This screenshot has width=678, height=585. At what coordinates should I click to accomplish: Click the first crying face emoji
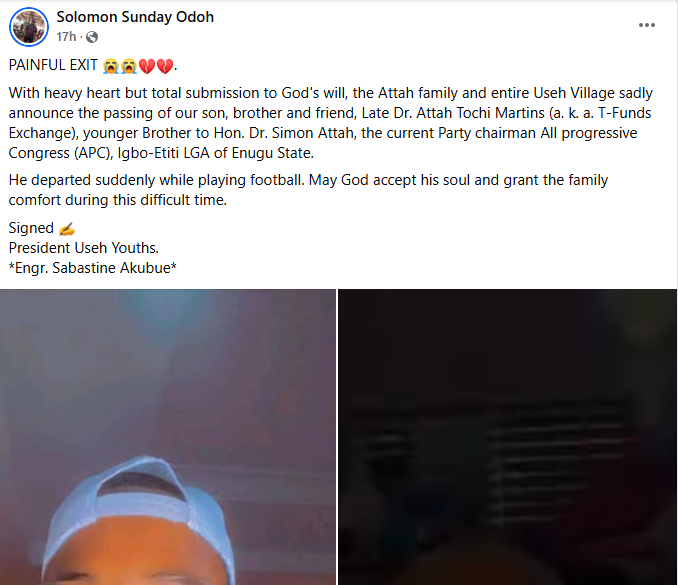111,66
